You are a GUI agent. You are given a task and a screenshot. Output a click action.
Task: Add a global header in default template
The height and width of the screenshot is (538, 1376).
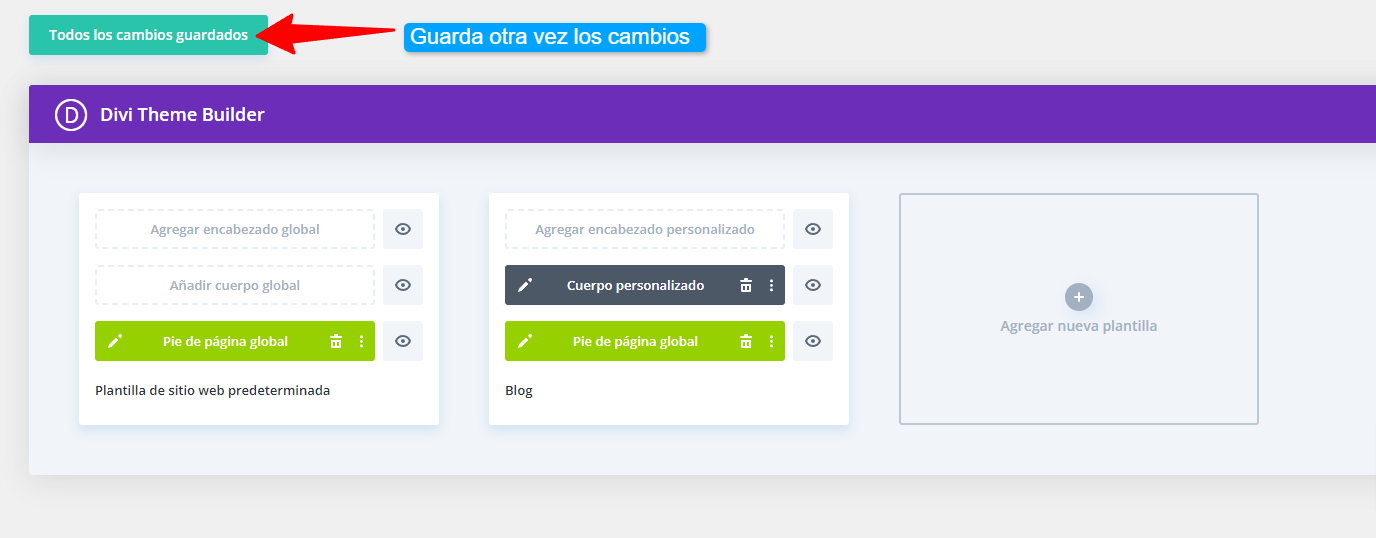[235, 229]
